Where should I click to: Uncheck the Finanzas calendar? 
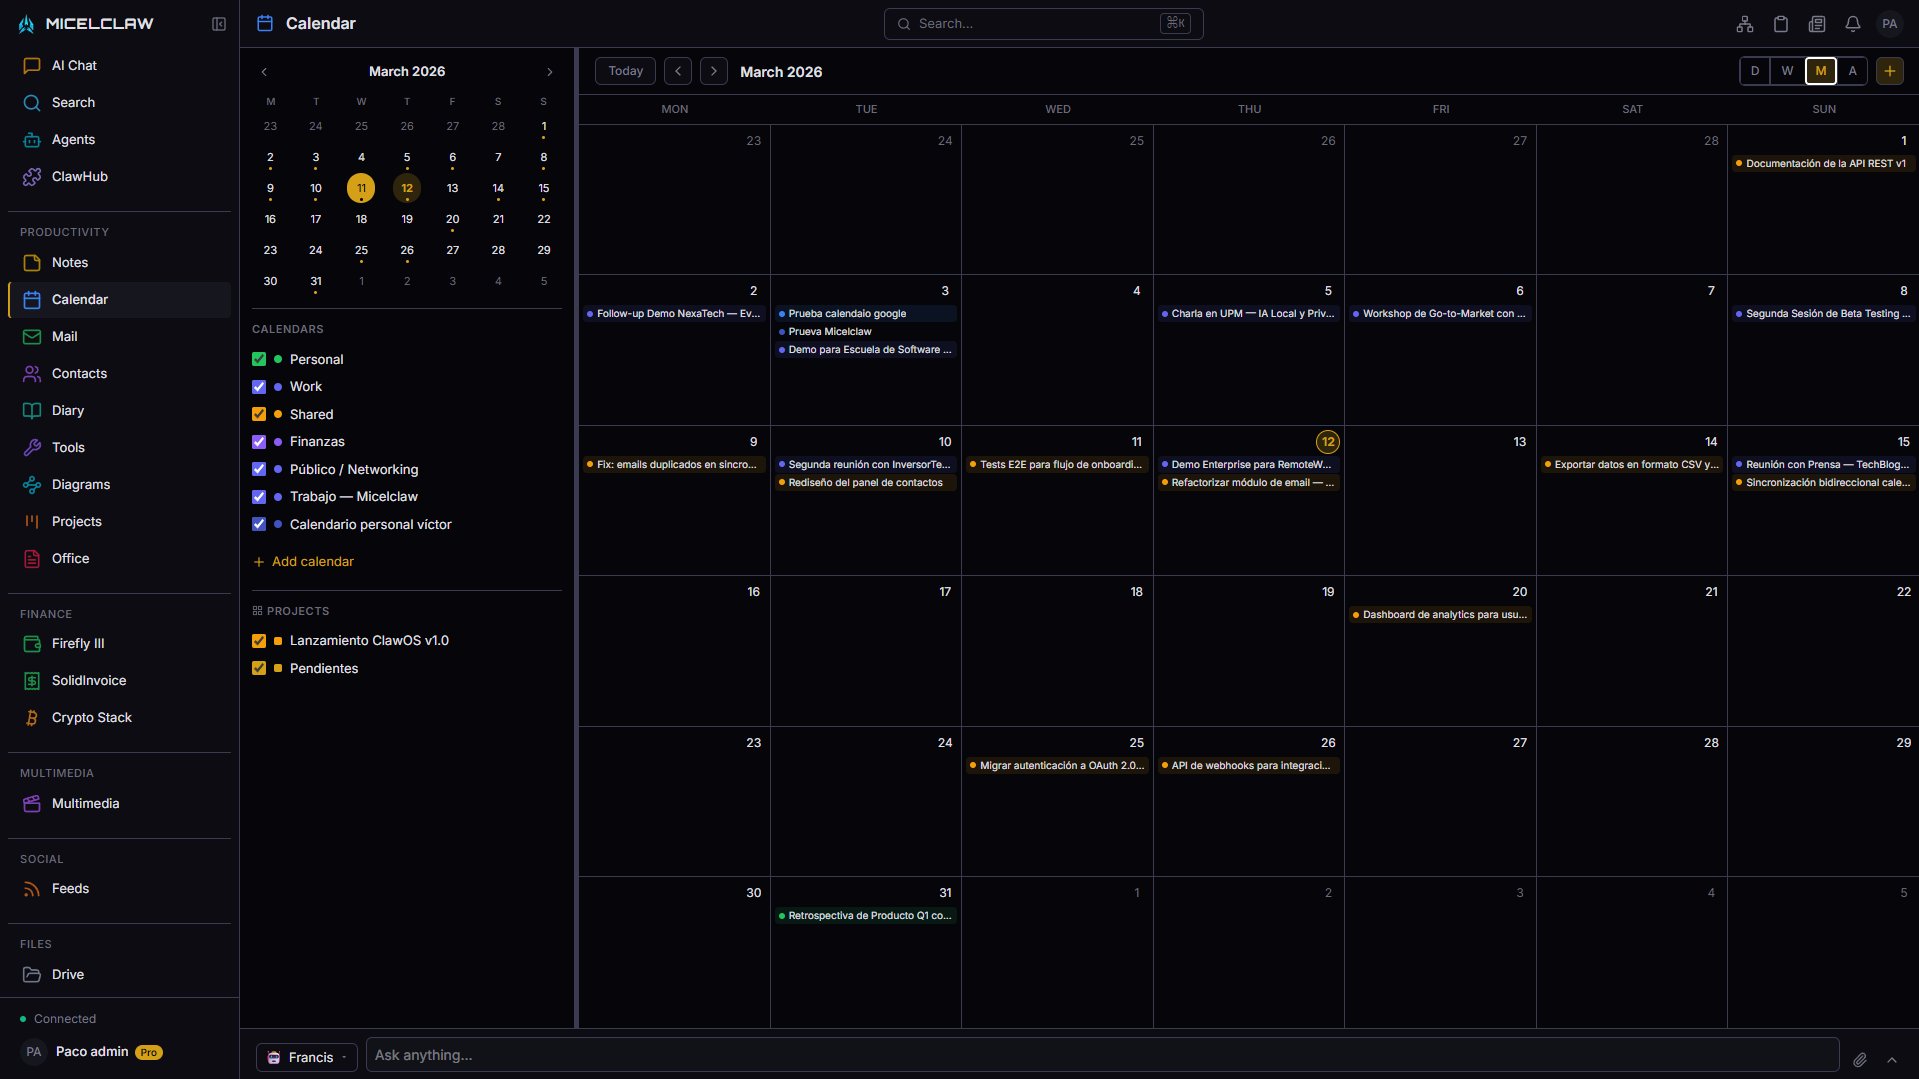click(259, 441)
